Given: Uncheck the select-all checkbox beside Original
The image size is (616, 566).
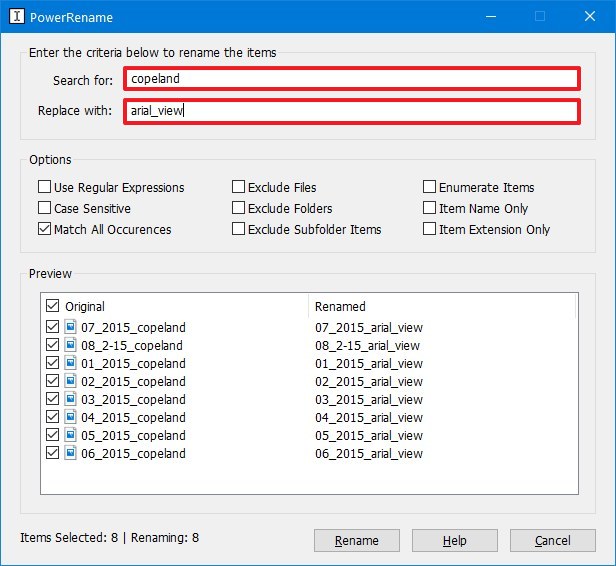Looking at the screenshot, I should (53, 306).
